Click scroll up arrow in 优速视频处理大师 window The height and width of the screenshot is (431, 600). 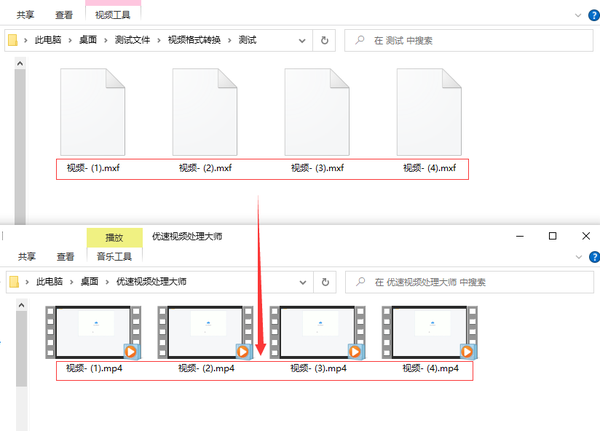(x=21, y=305)
